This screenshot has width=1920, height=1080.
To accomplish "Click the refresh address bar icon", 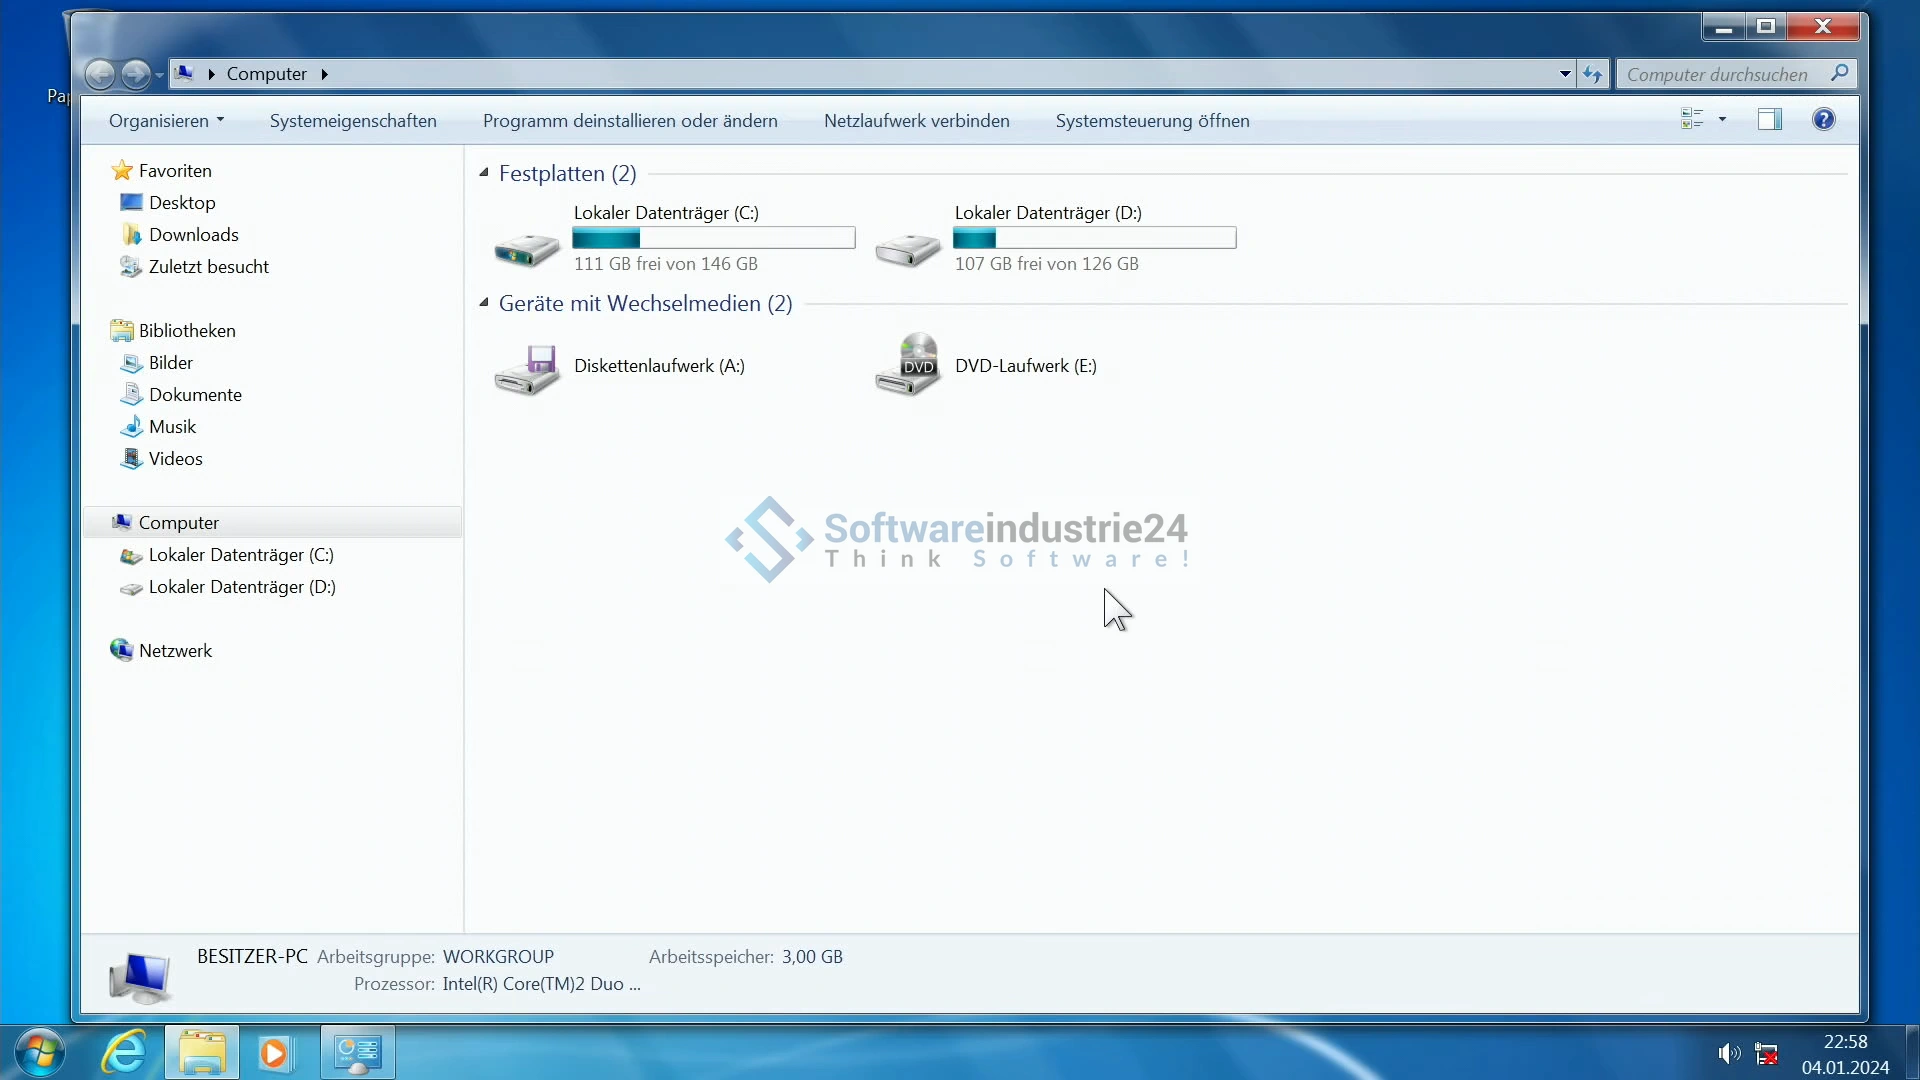I will point(1592,74).
